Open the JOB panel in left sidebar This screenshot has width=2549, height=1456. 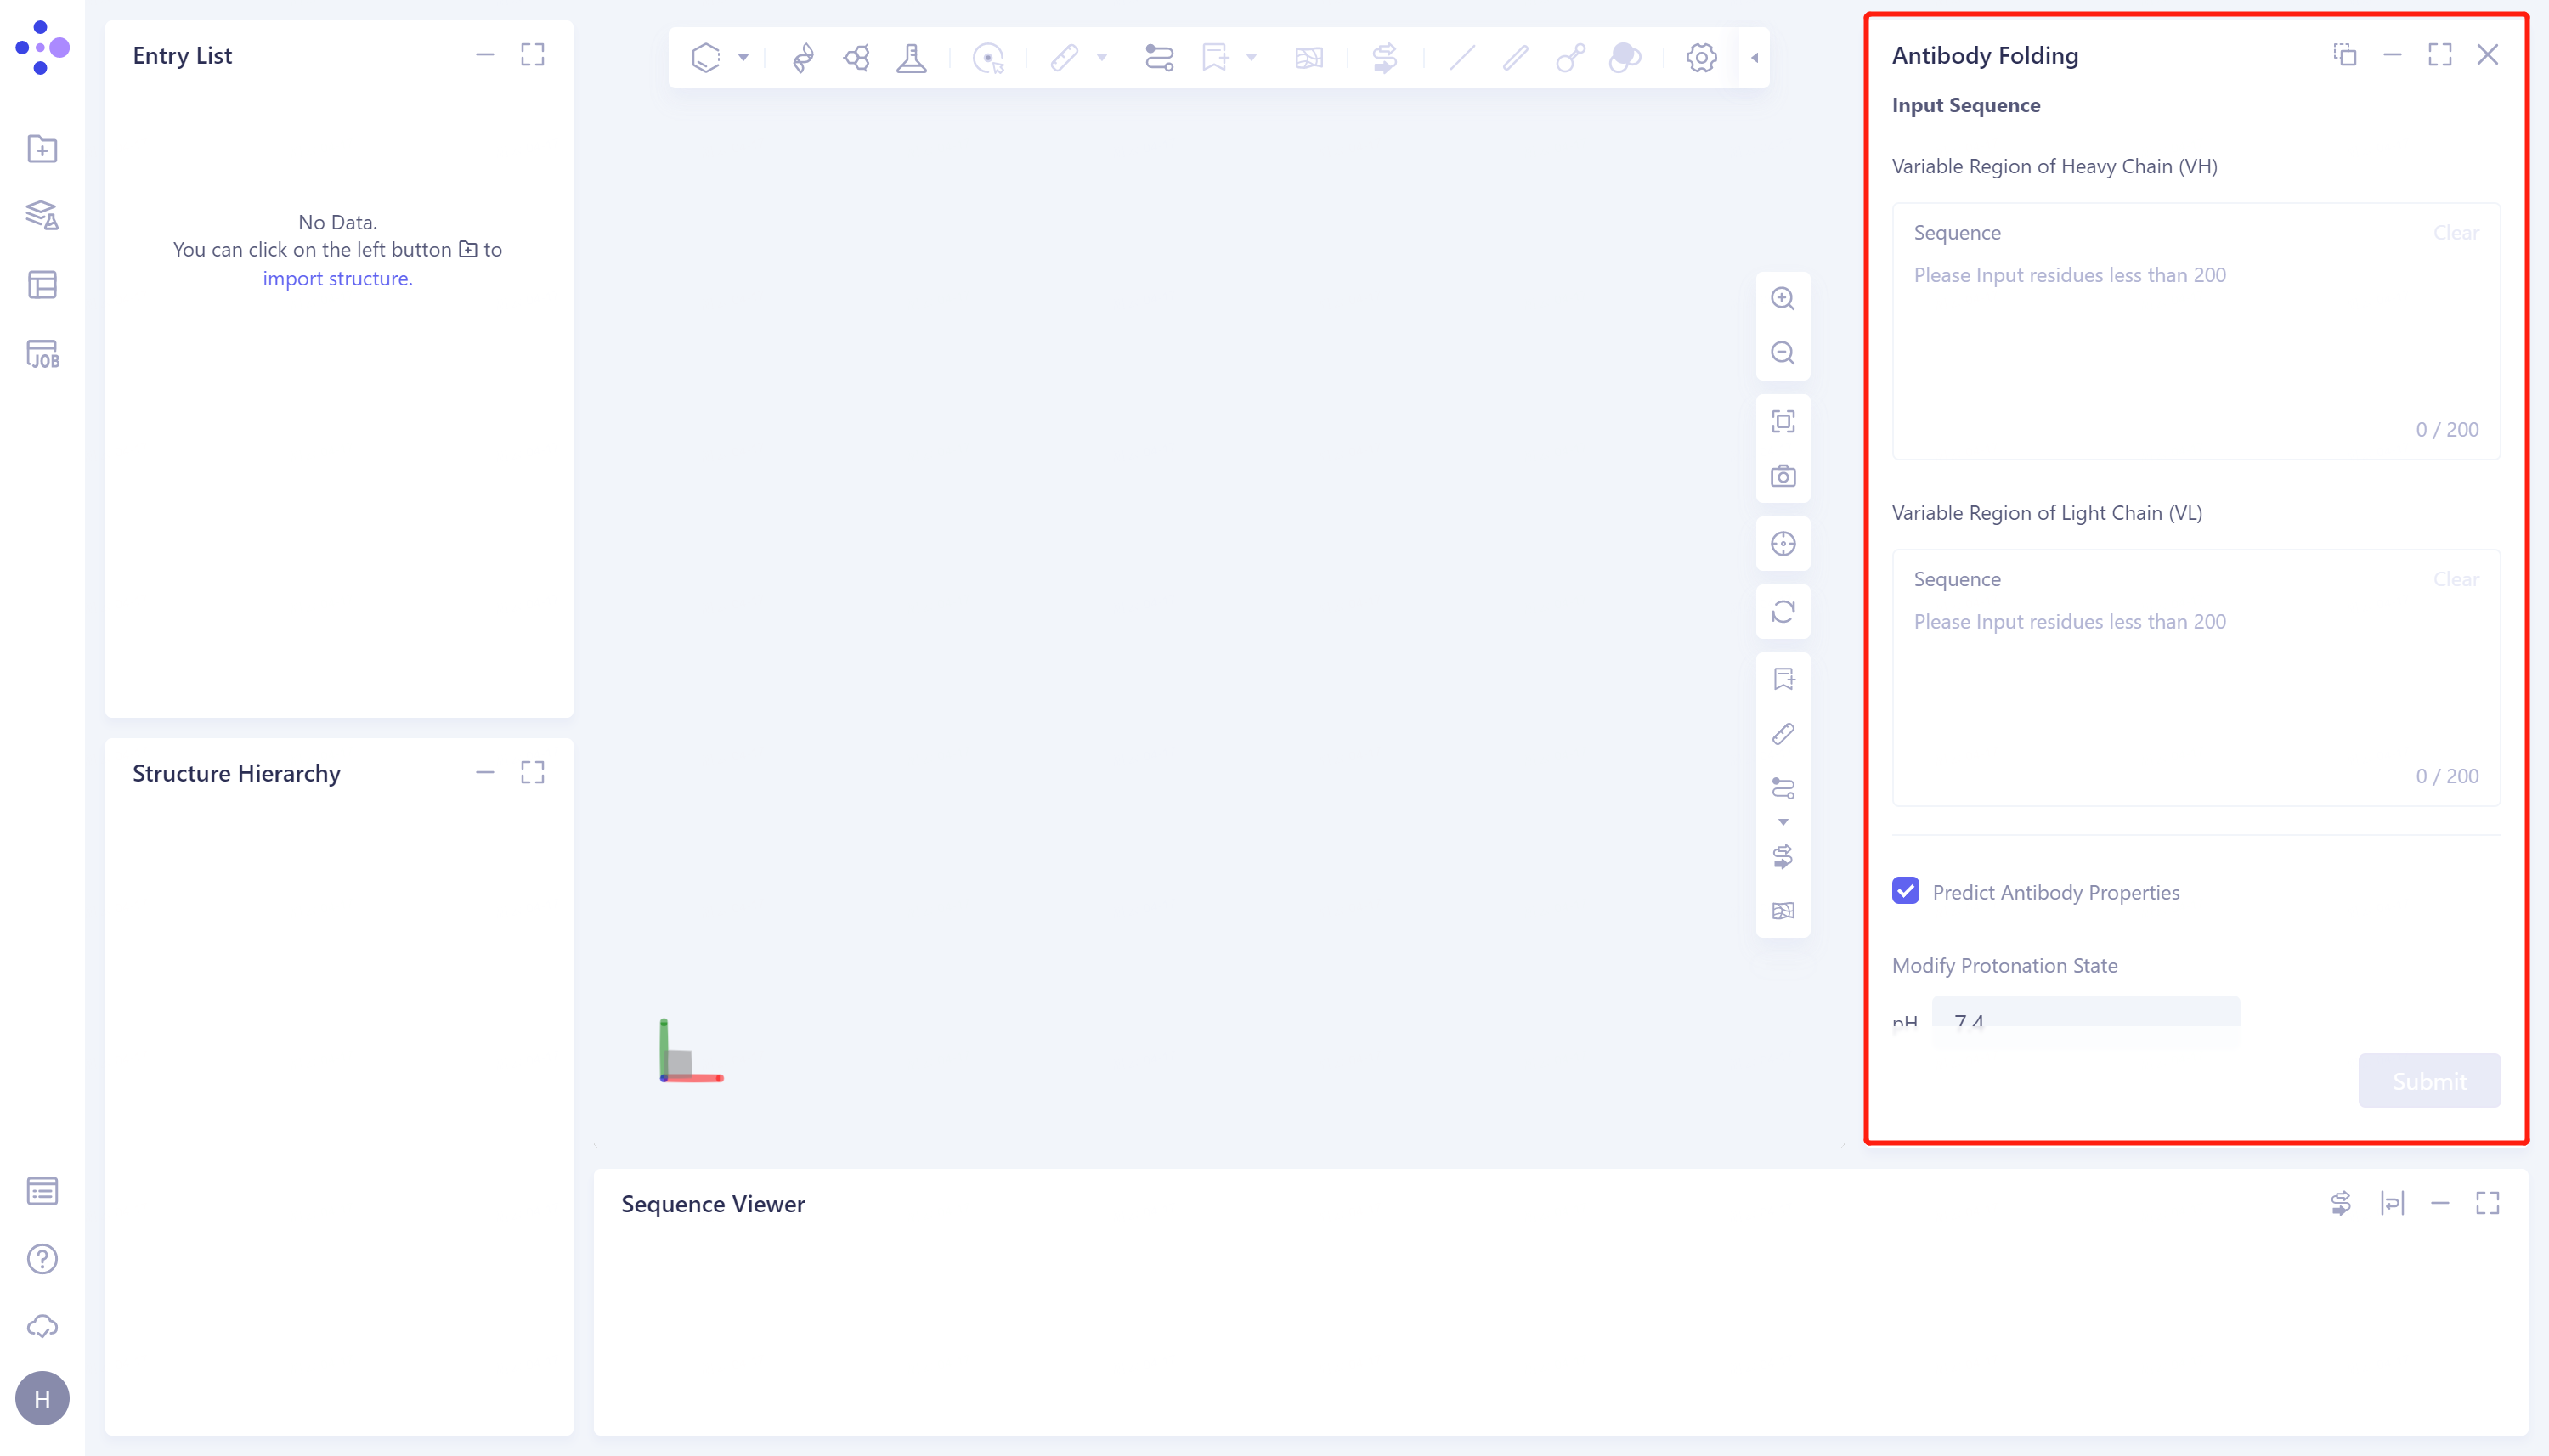[42, 354]
